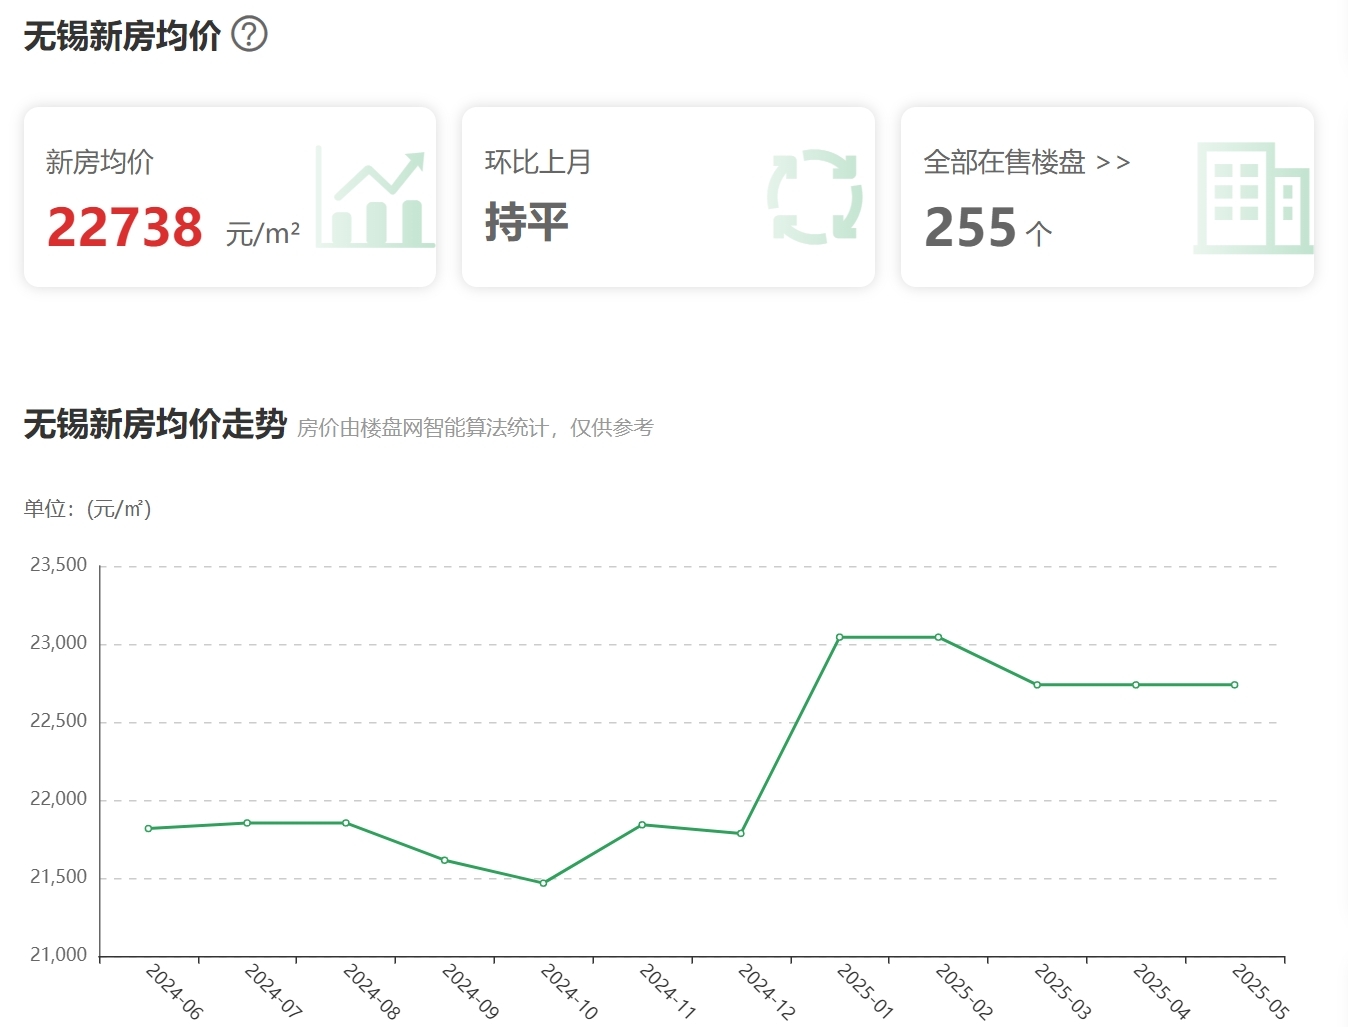Viewport: 1348px width, 1027px height.
Task: Select the 2025-03 data point on chart
Action: (x=1037, y=685)
